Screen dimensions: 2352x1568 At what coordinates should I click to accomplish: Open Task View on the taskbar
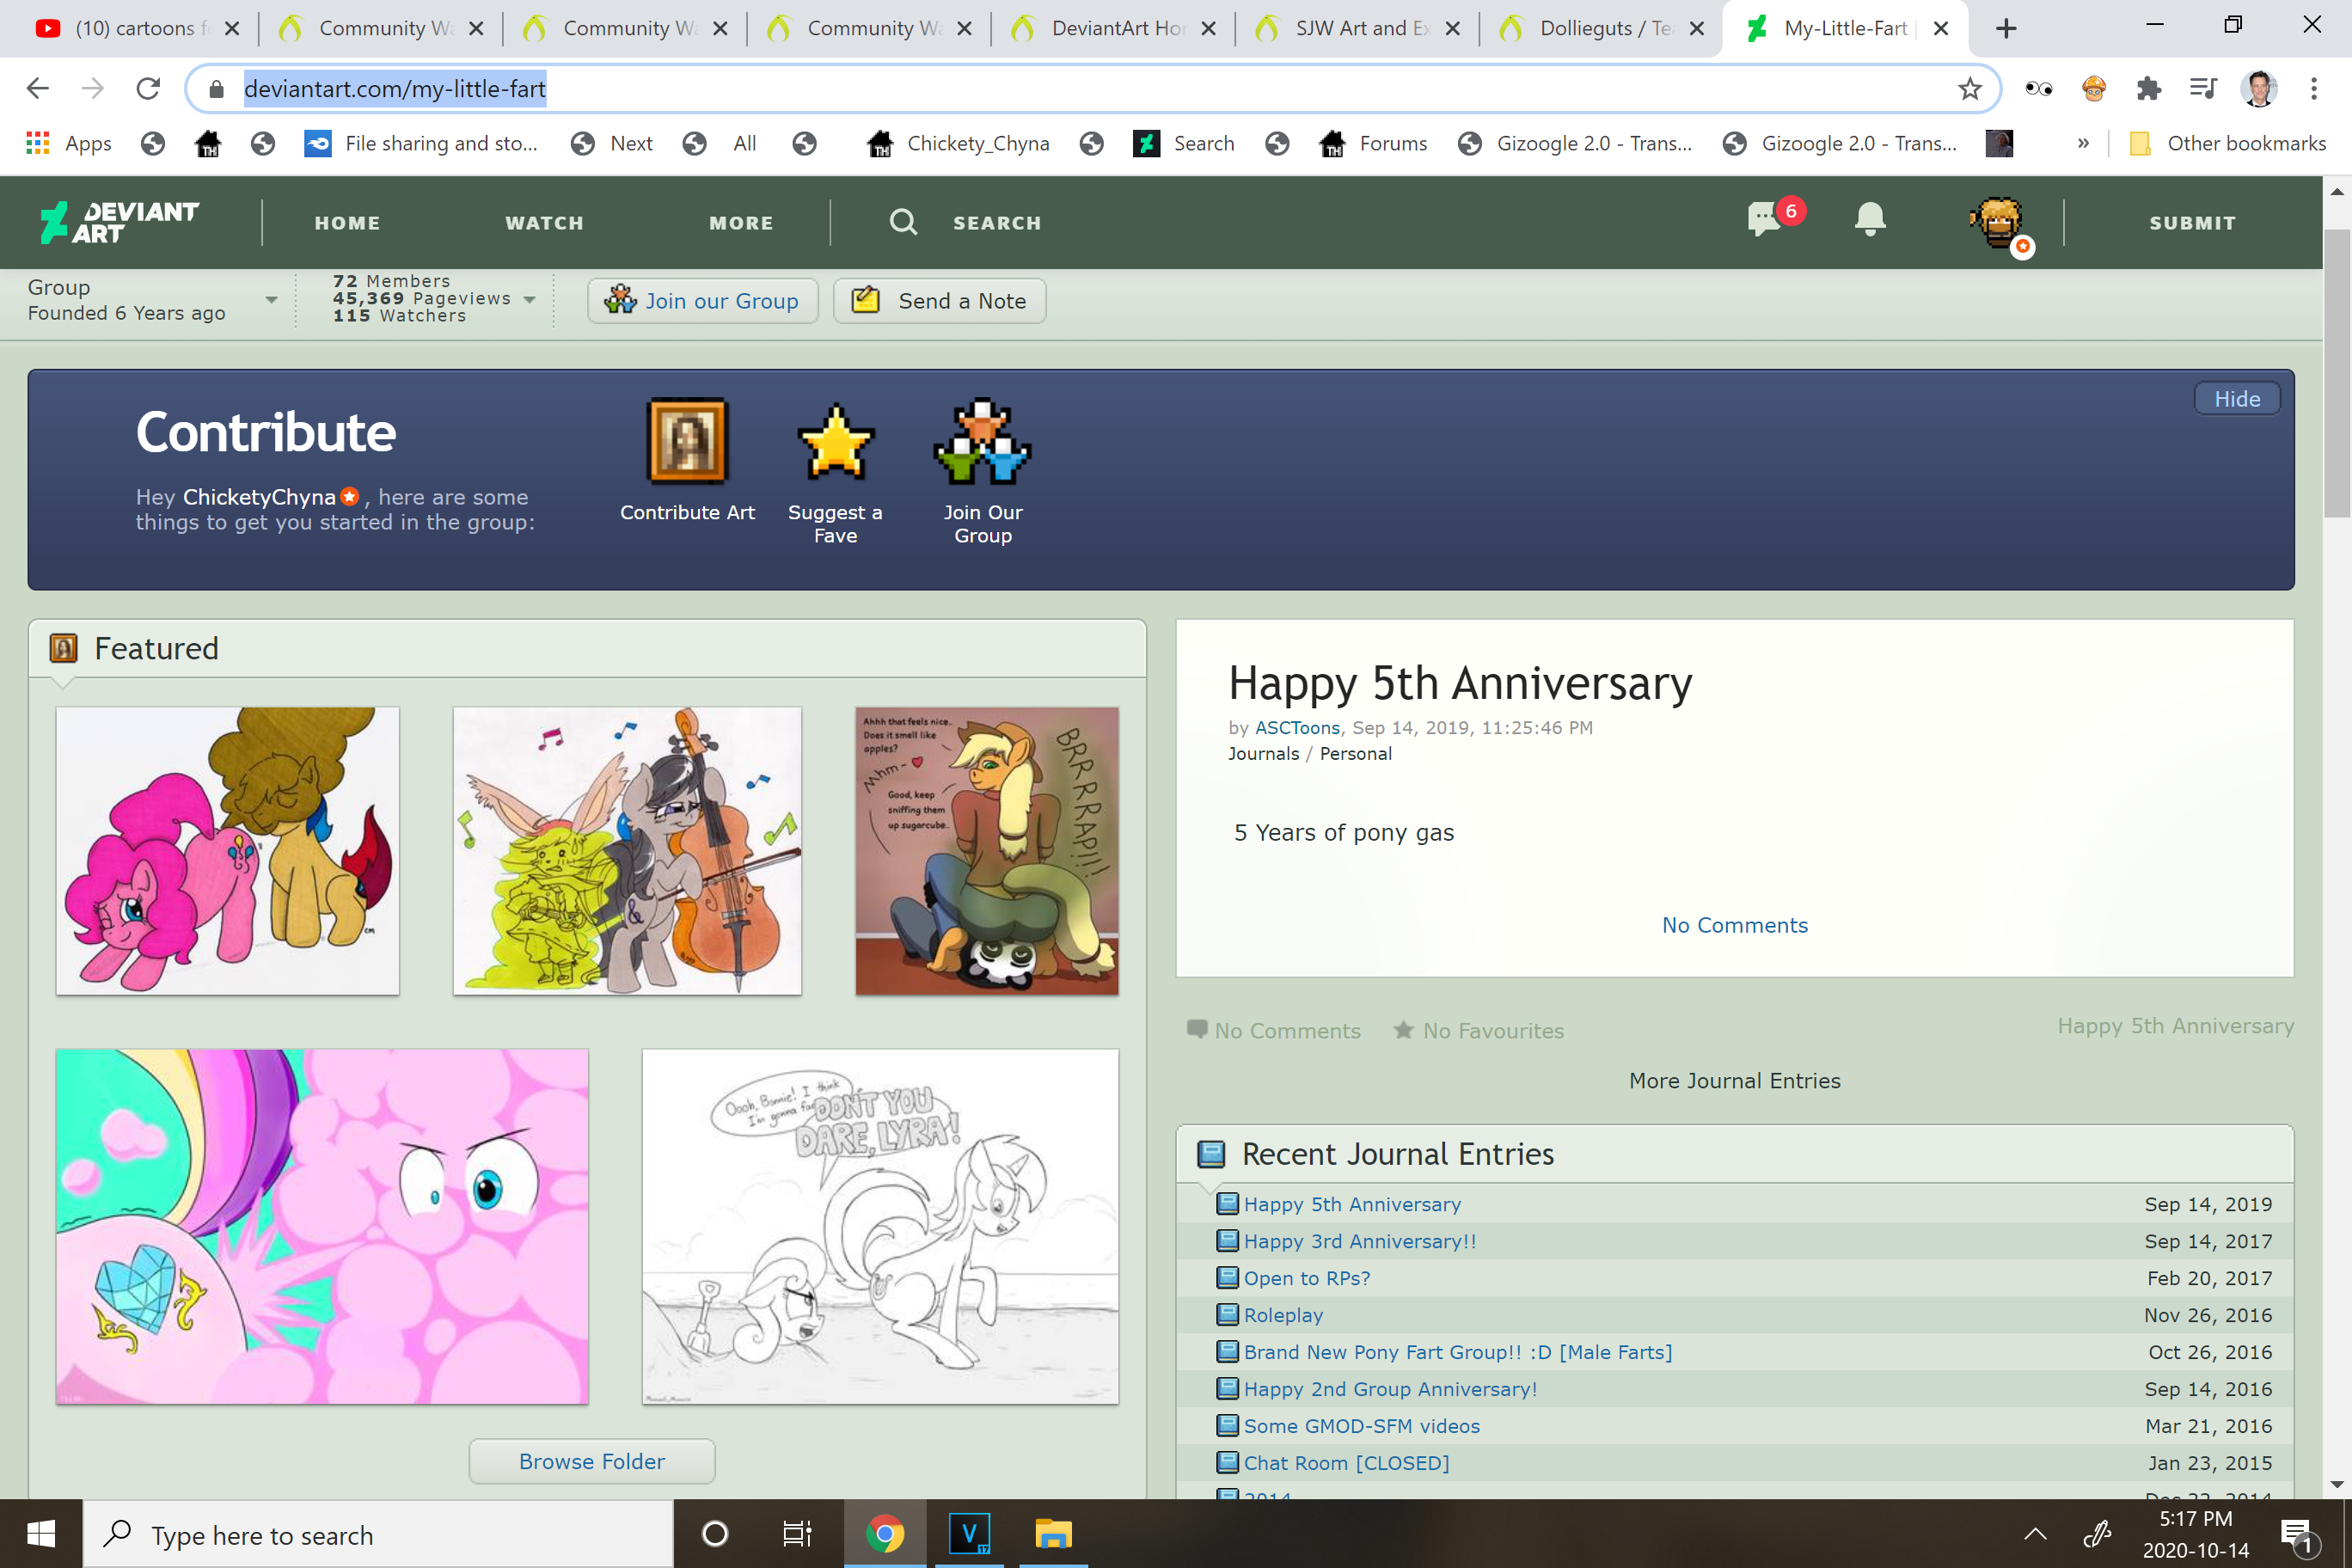pos(797,1533)
